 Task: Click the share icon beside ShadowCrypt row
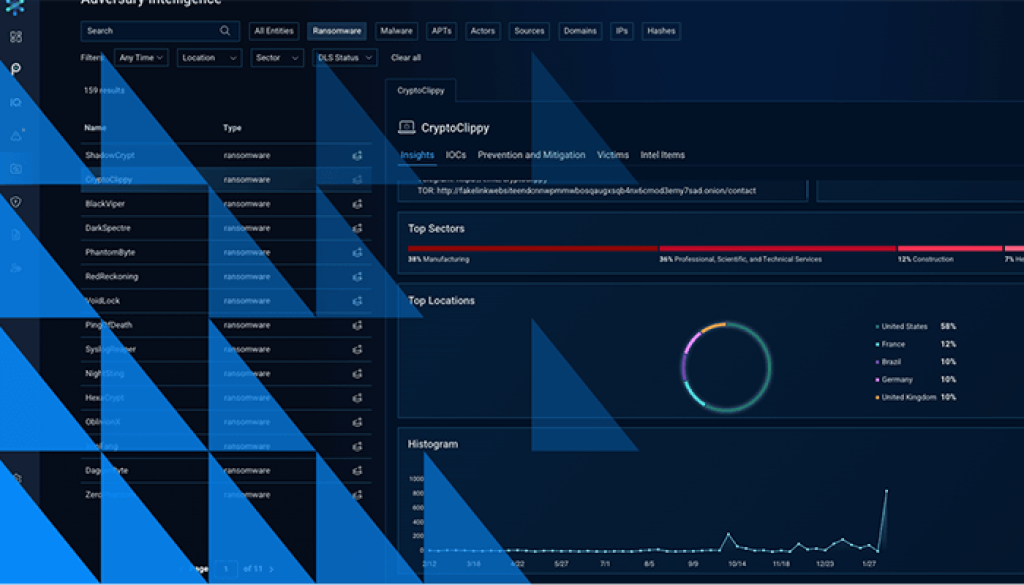click(x=357, y=156)
